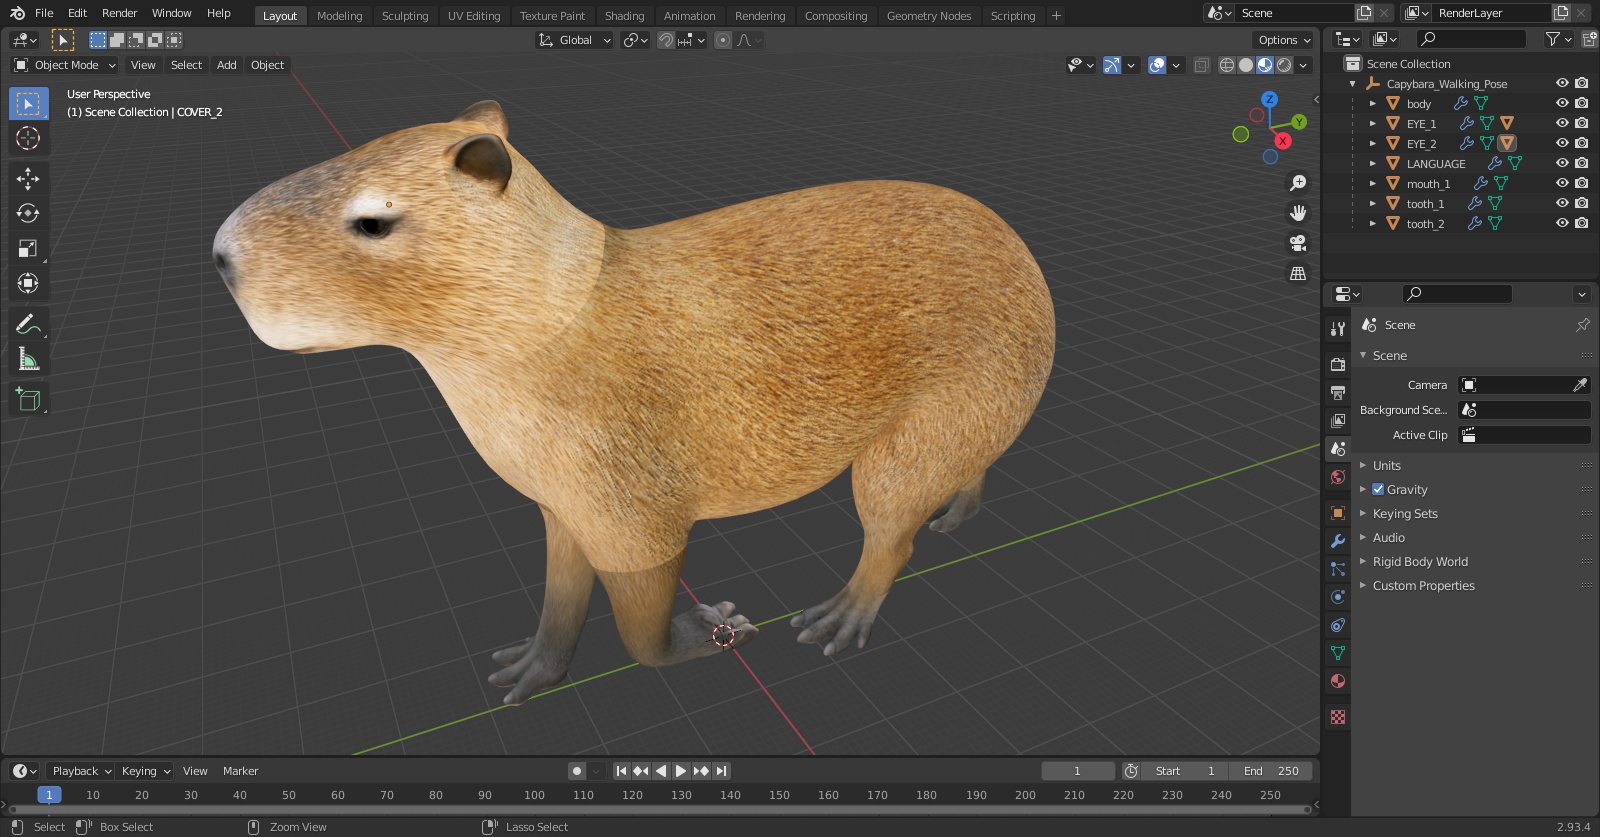
Task: Click the viewport zoom magnifier icon
Action: tap(1298, 183)
